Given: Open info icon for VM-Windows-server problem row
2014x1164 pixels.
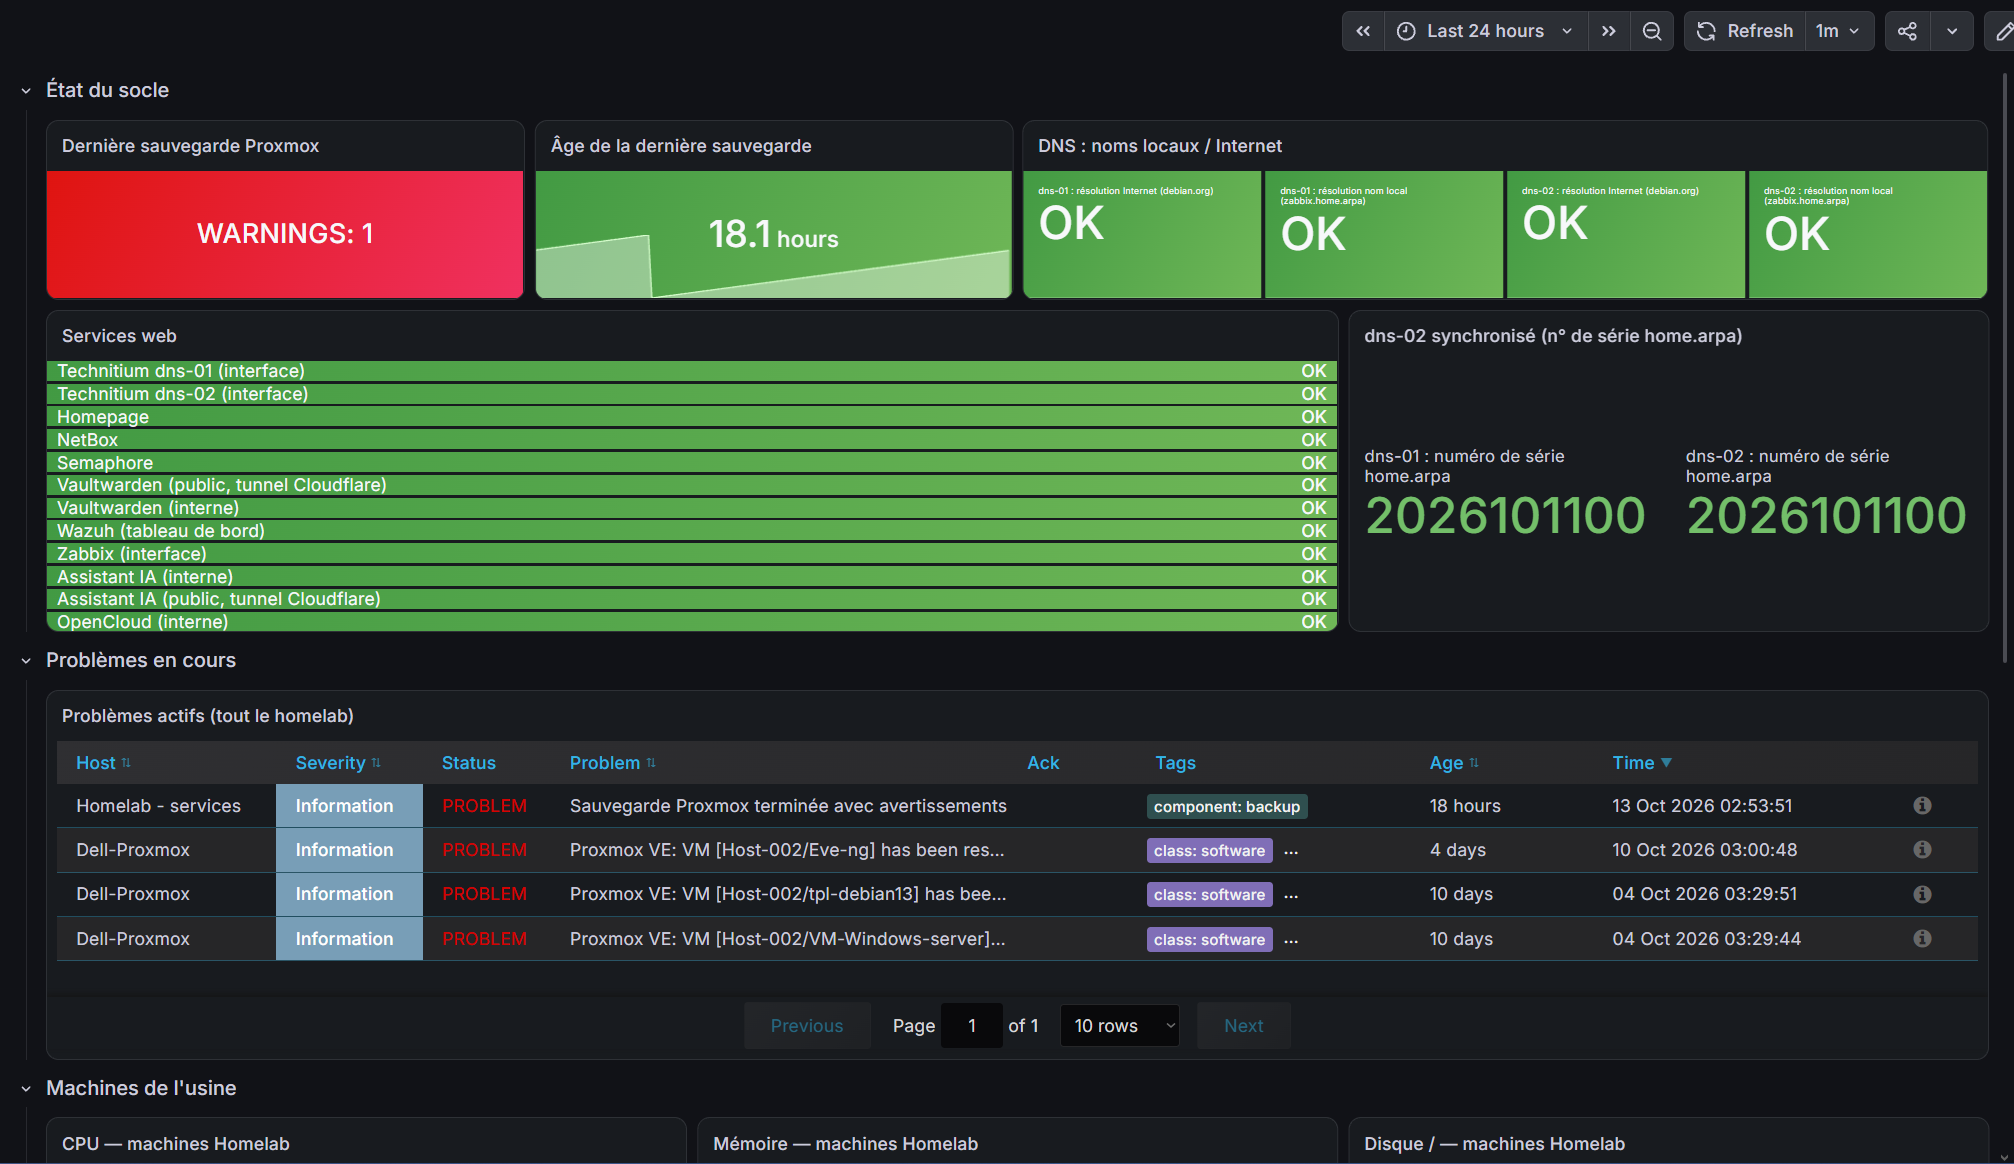Looking at the screenshot, I should (x=1922, y=939).
